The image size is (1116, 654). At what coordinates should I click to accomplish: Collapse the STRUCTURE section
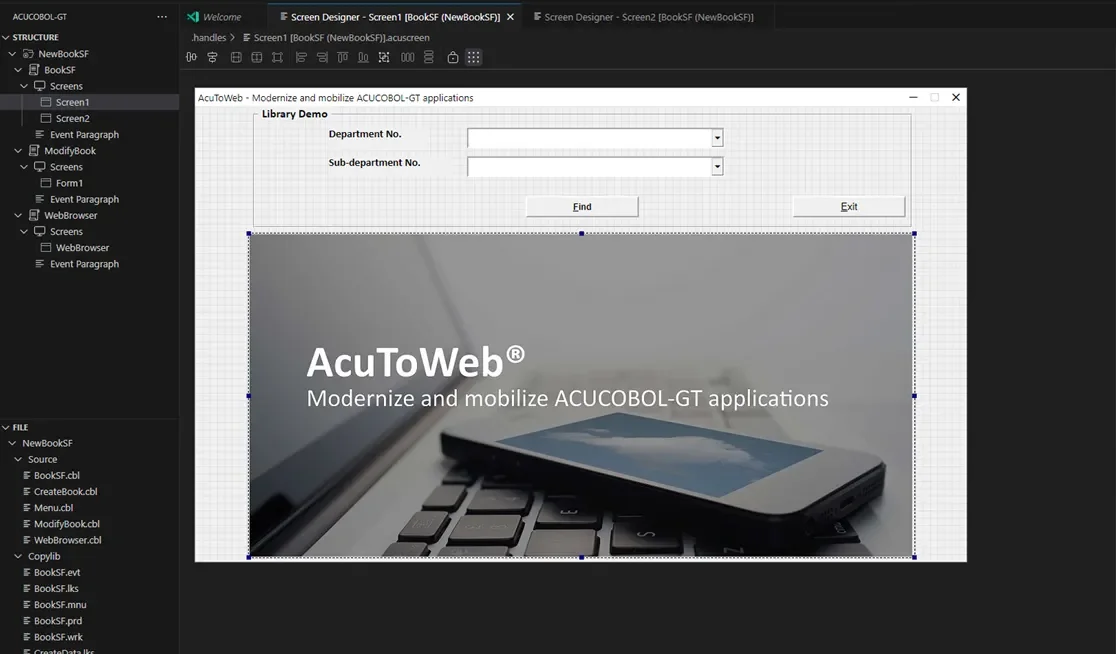(6, 37)
